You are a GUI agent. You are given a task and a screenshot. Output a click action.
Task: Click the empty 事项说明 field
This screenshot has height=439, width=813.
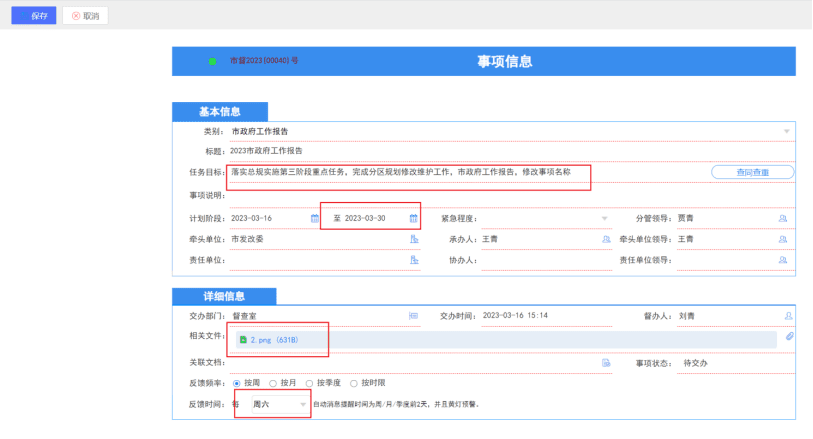511,195
